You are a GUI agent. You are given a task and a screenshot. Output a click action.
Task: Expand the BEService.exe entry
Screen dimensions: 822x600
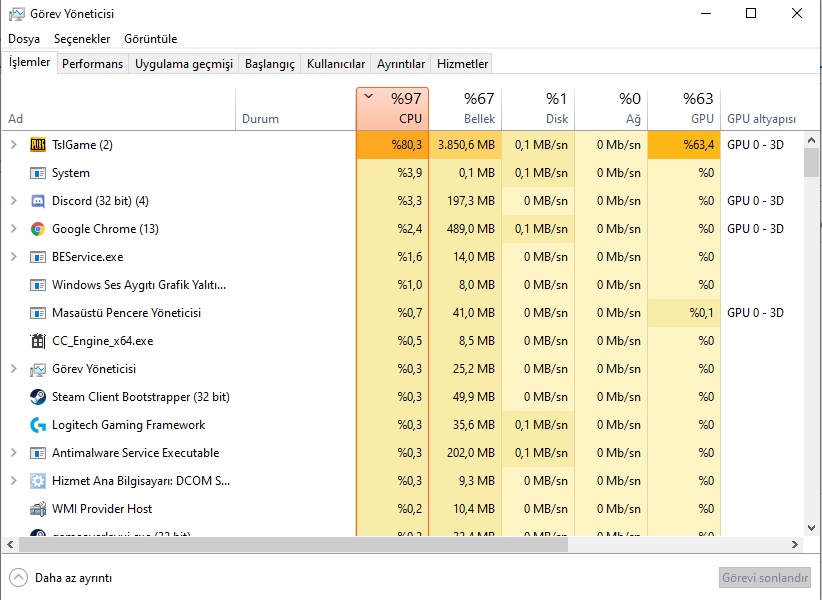[13, 257]
